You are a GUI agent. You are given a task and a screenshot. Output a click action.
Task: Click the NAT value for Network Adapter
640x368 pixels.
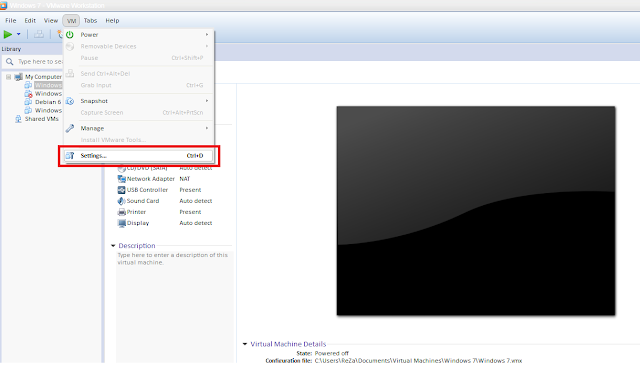[184, 179]
